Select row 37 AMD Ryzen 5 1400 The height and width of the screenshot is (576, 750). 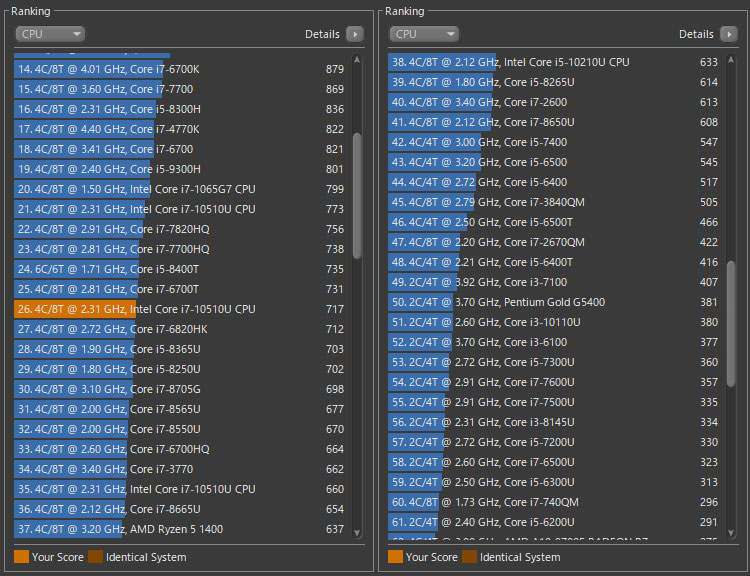(181, 529)
